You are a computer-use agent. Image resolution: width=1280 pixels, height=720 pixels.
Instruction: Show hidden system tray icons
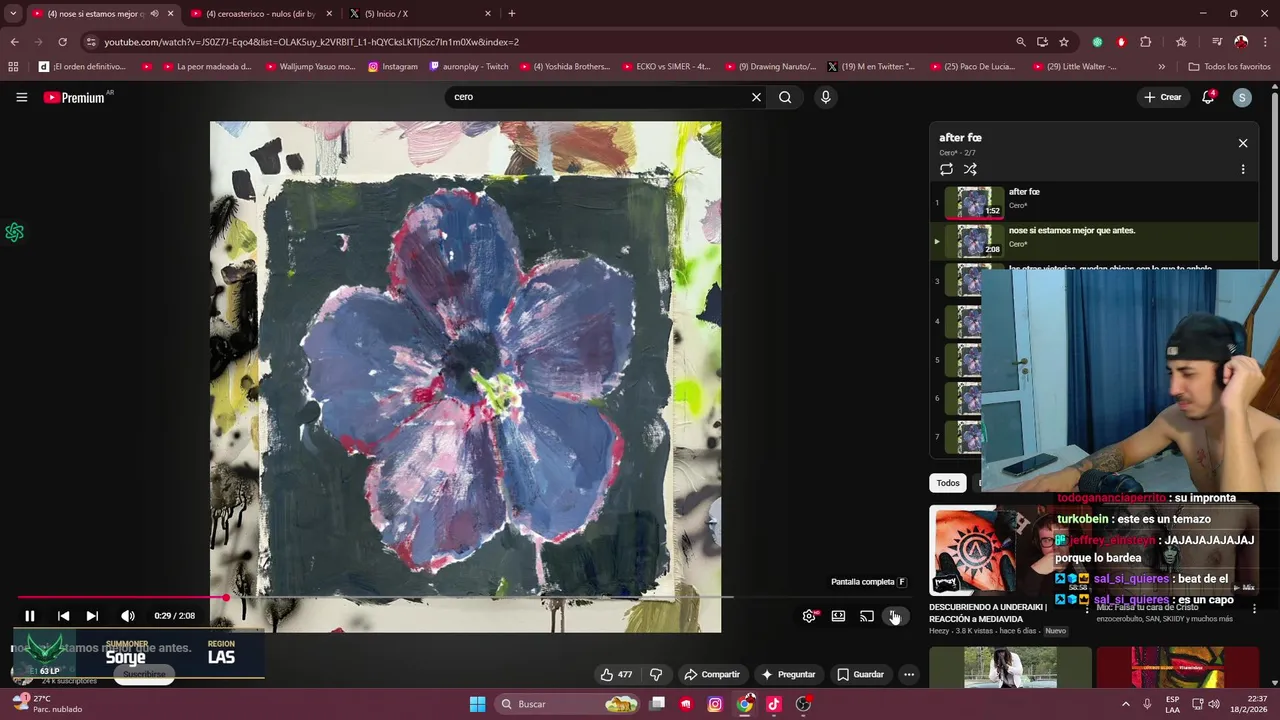[1125, 704]
